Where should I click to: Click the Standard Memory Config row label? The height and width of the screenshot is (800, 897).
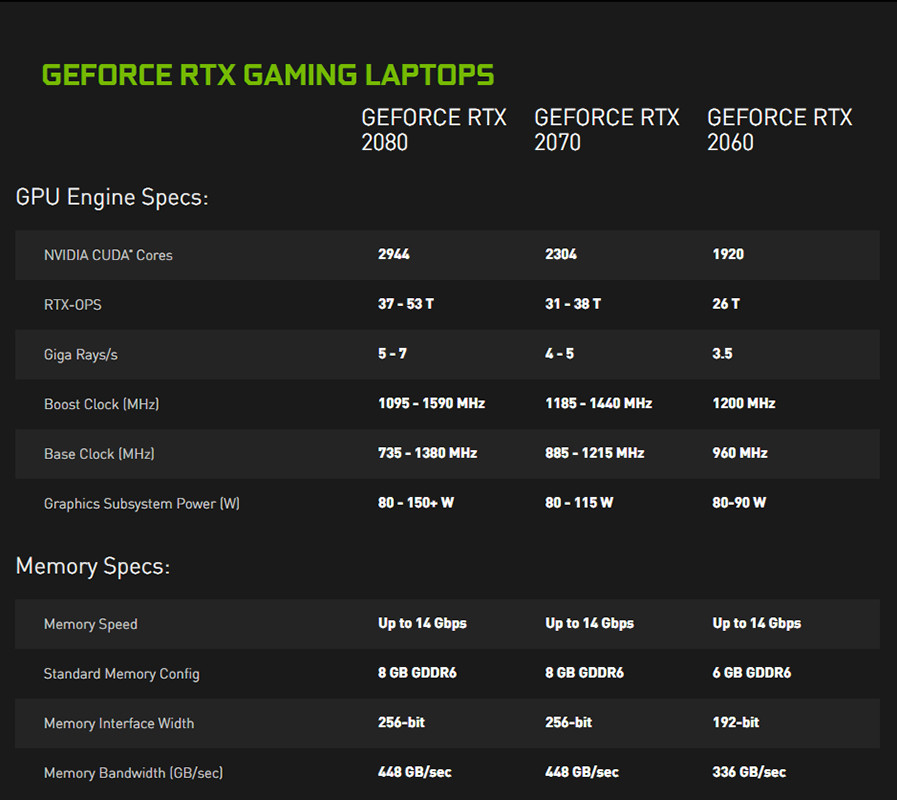point(121,674)
